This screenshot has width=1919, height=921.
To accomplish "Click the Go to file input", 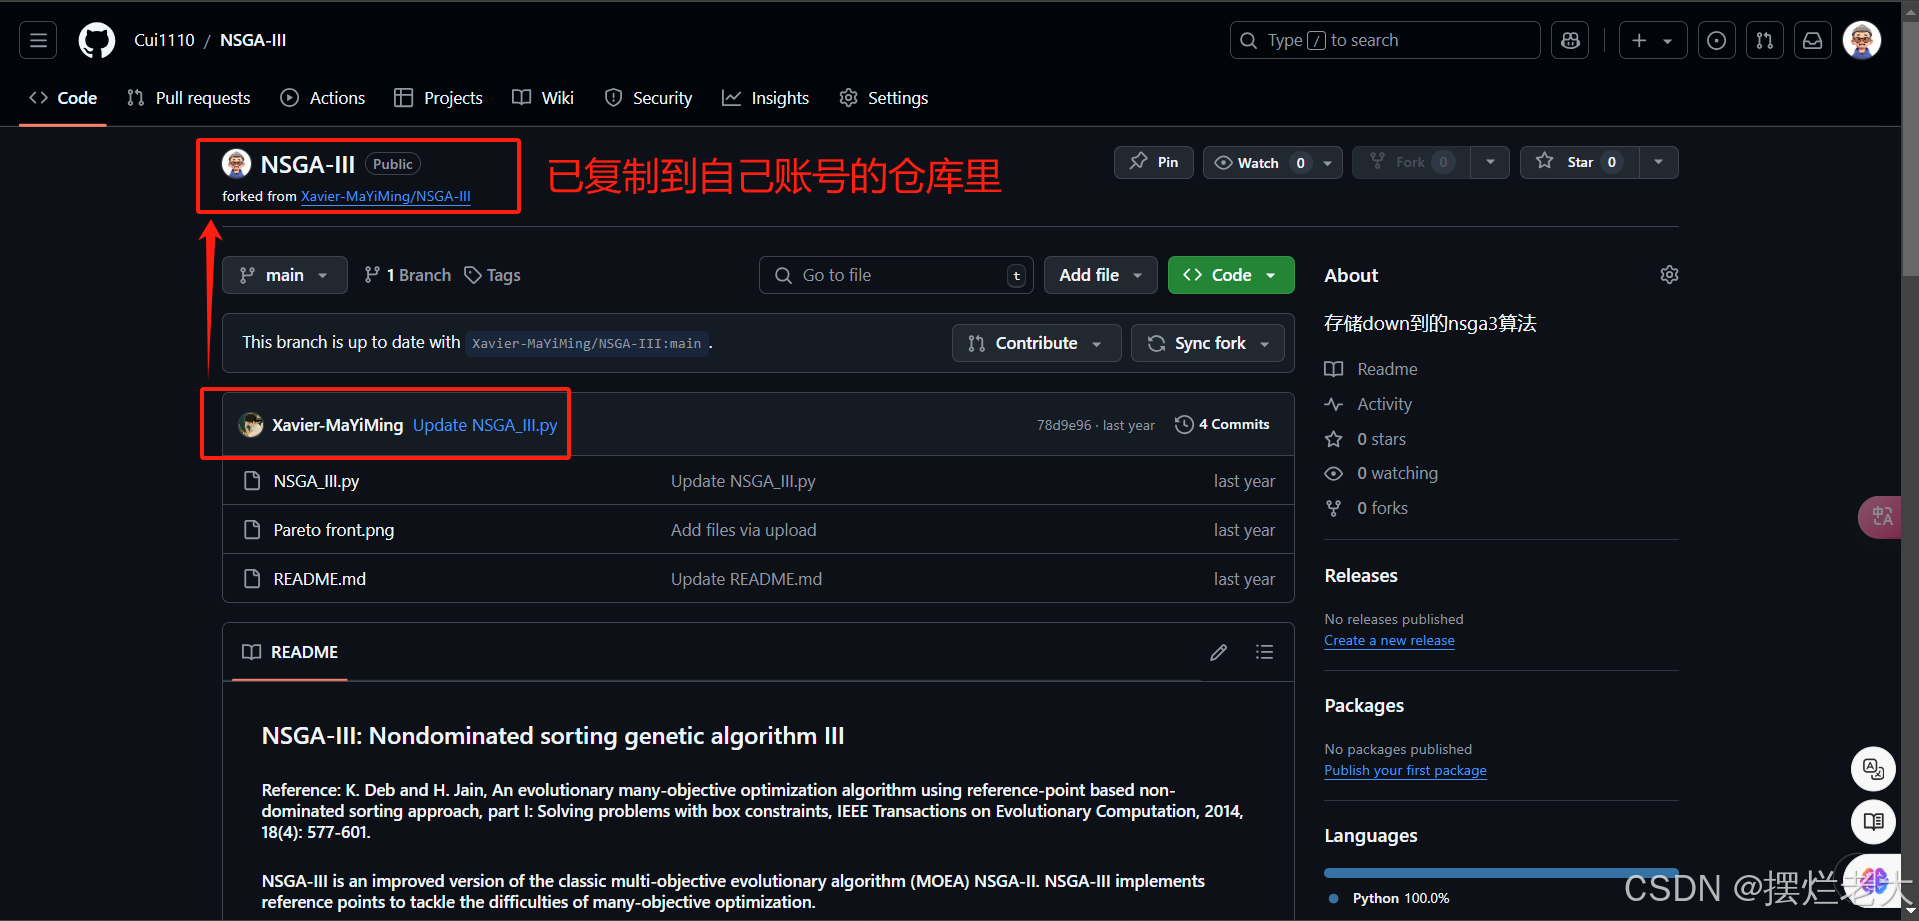I will click(896, 275).
